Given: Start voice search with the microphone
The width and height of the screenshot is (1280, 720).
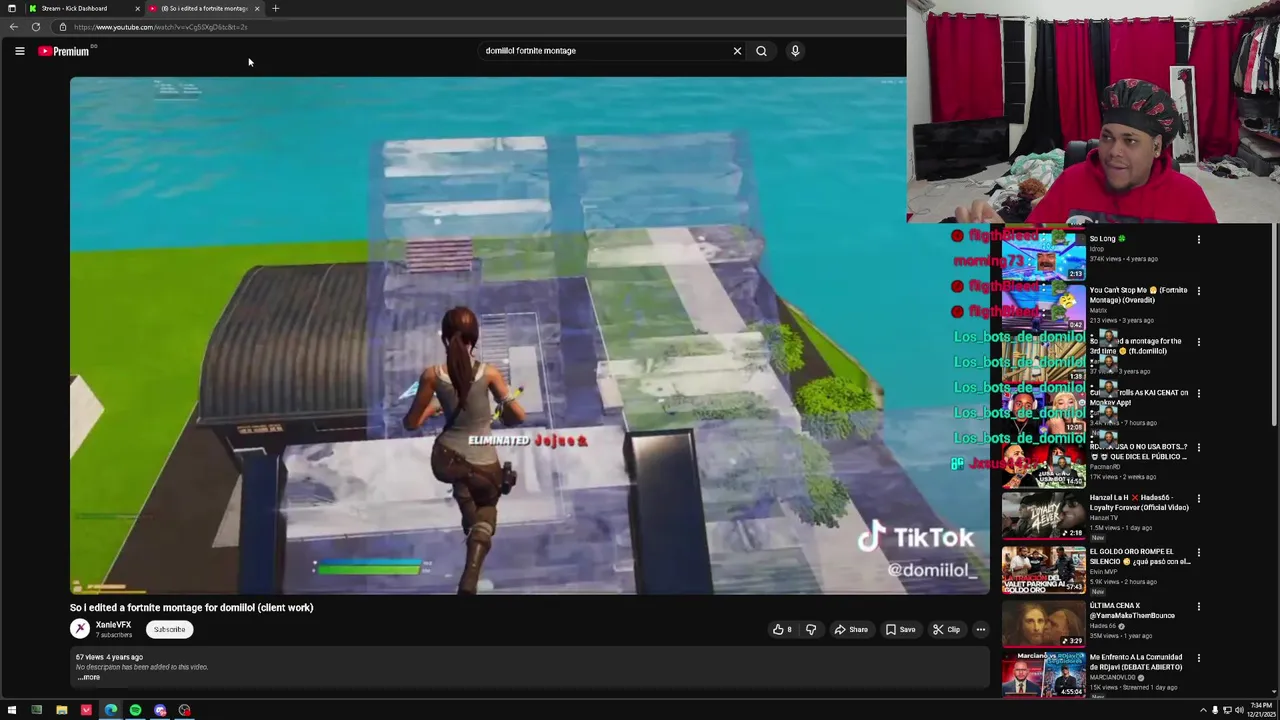Looking at the screenshot, I should pos(795,51).
